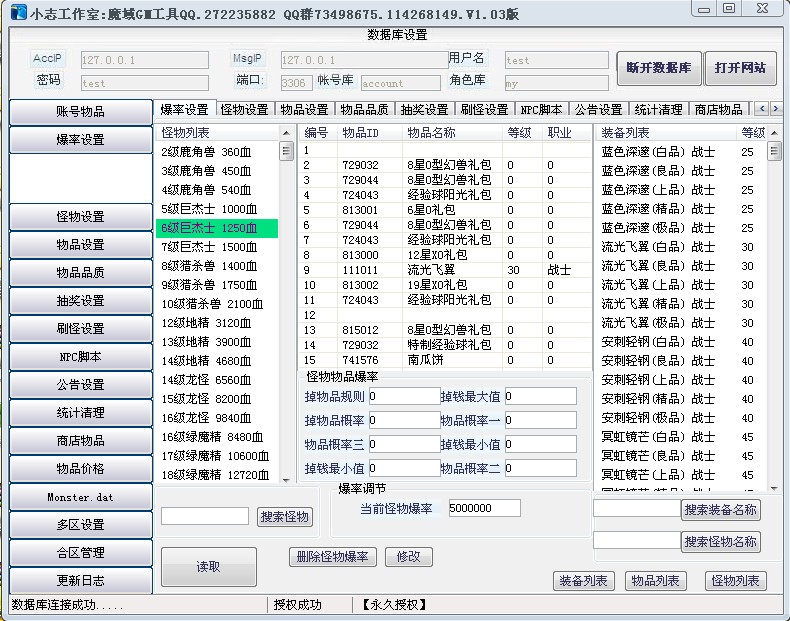Switch to the 怪物设置 tab
Image resolution: width=790 pixels, height=621 pixels.
tap(244, 109)
